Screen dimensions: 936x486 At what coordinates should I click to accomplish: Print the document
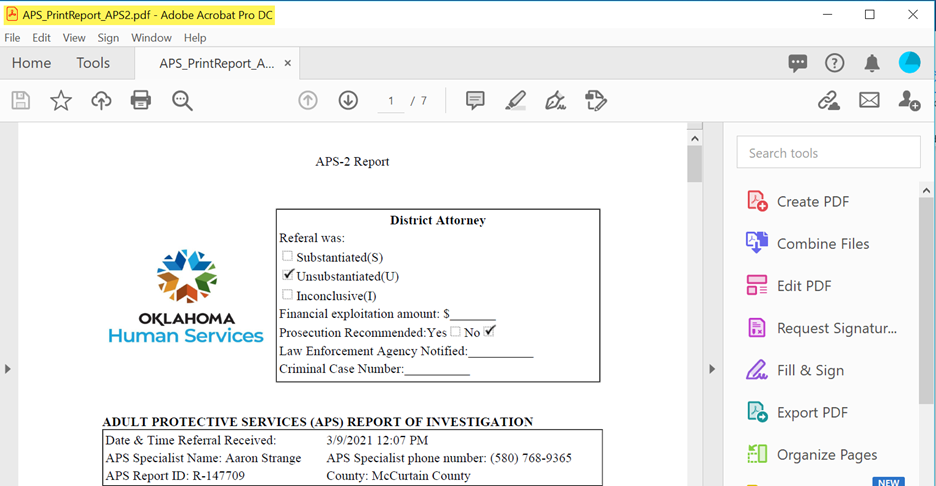coord(141,100)
